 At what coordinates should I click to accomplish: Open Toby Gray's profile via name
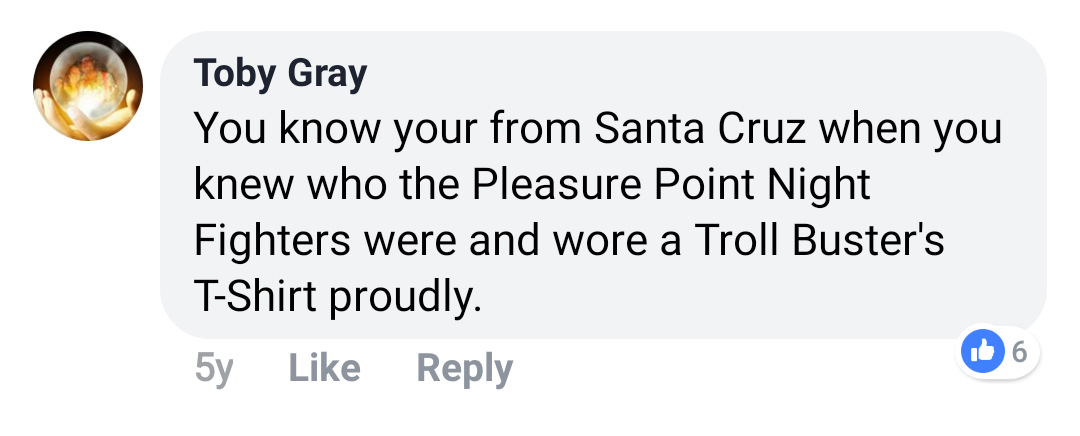pyautogui.click(x=280, y=73)
